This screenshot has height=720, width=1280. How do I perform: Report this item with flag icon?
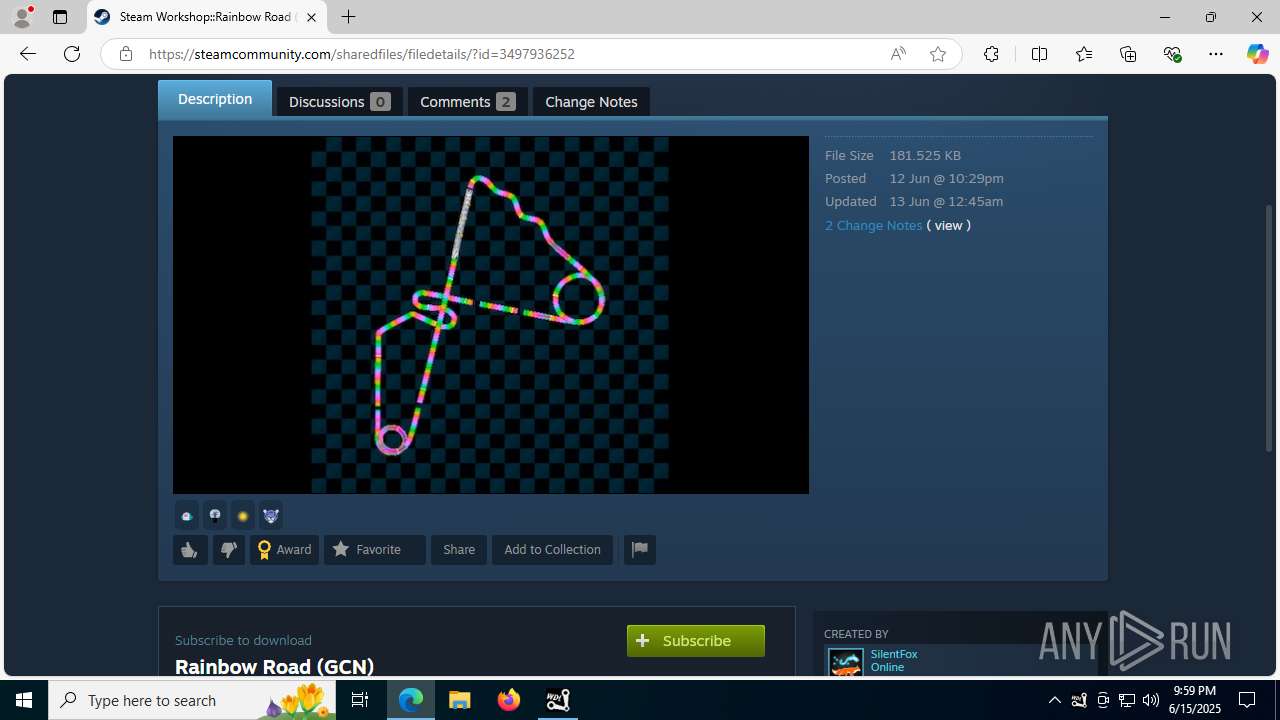[x=640, y=550]
